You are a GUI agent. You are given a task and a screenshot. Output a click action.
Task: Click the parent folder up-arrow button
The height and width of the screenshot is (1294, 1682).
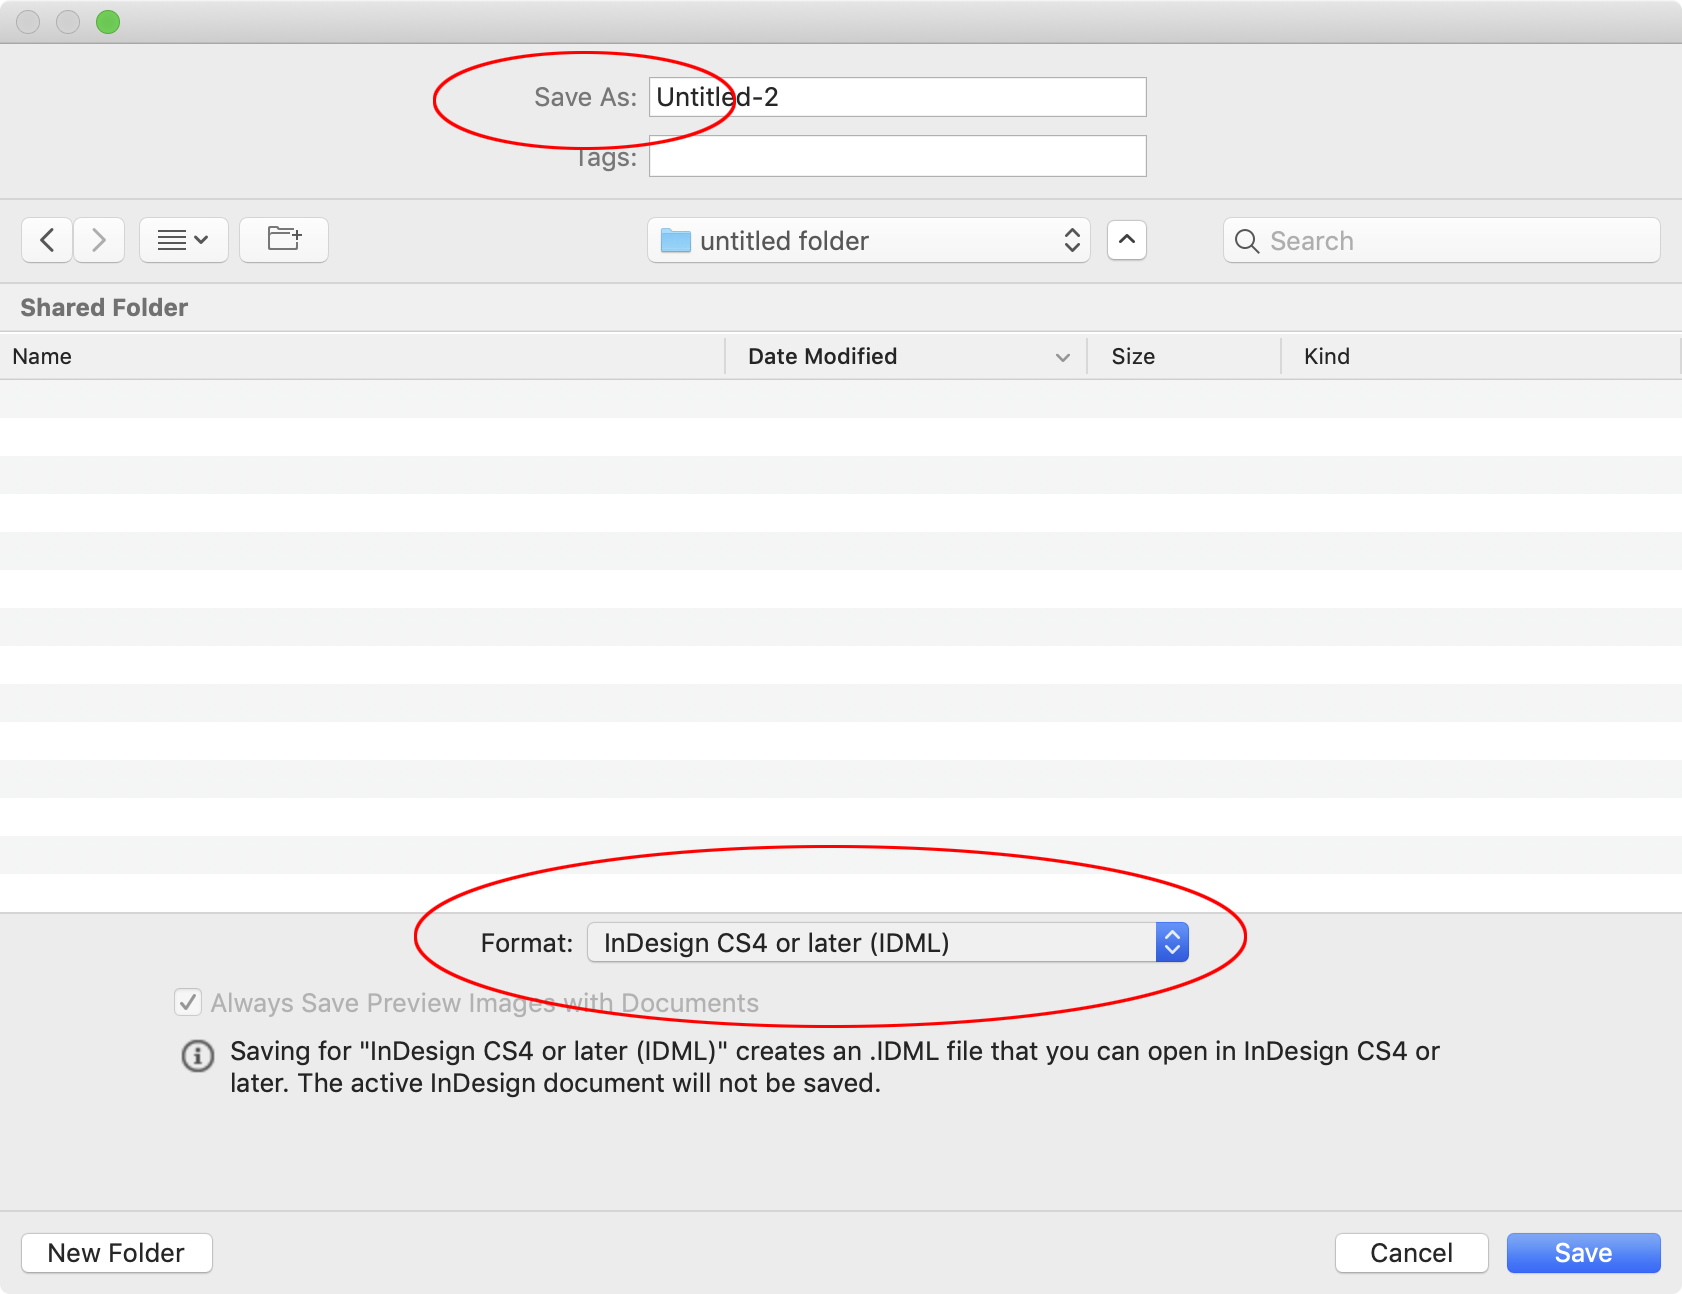point(1127,240)
